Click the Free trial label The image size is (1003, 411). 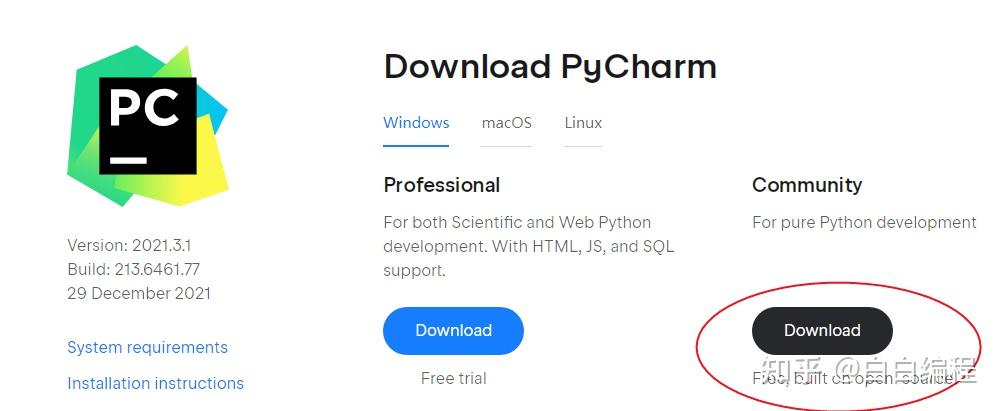pyautogui.click(x=454, y=378)
